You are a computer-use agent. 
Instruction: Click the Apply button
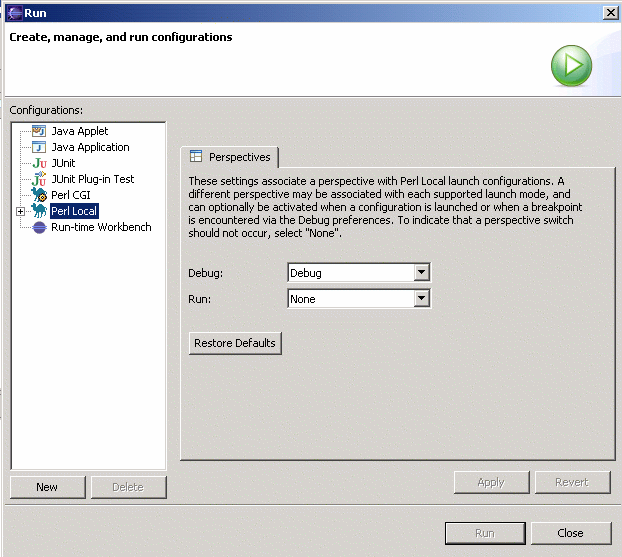coord(491,482)
